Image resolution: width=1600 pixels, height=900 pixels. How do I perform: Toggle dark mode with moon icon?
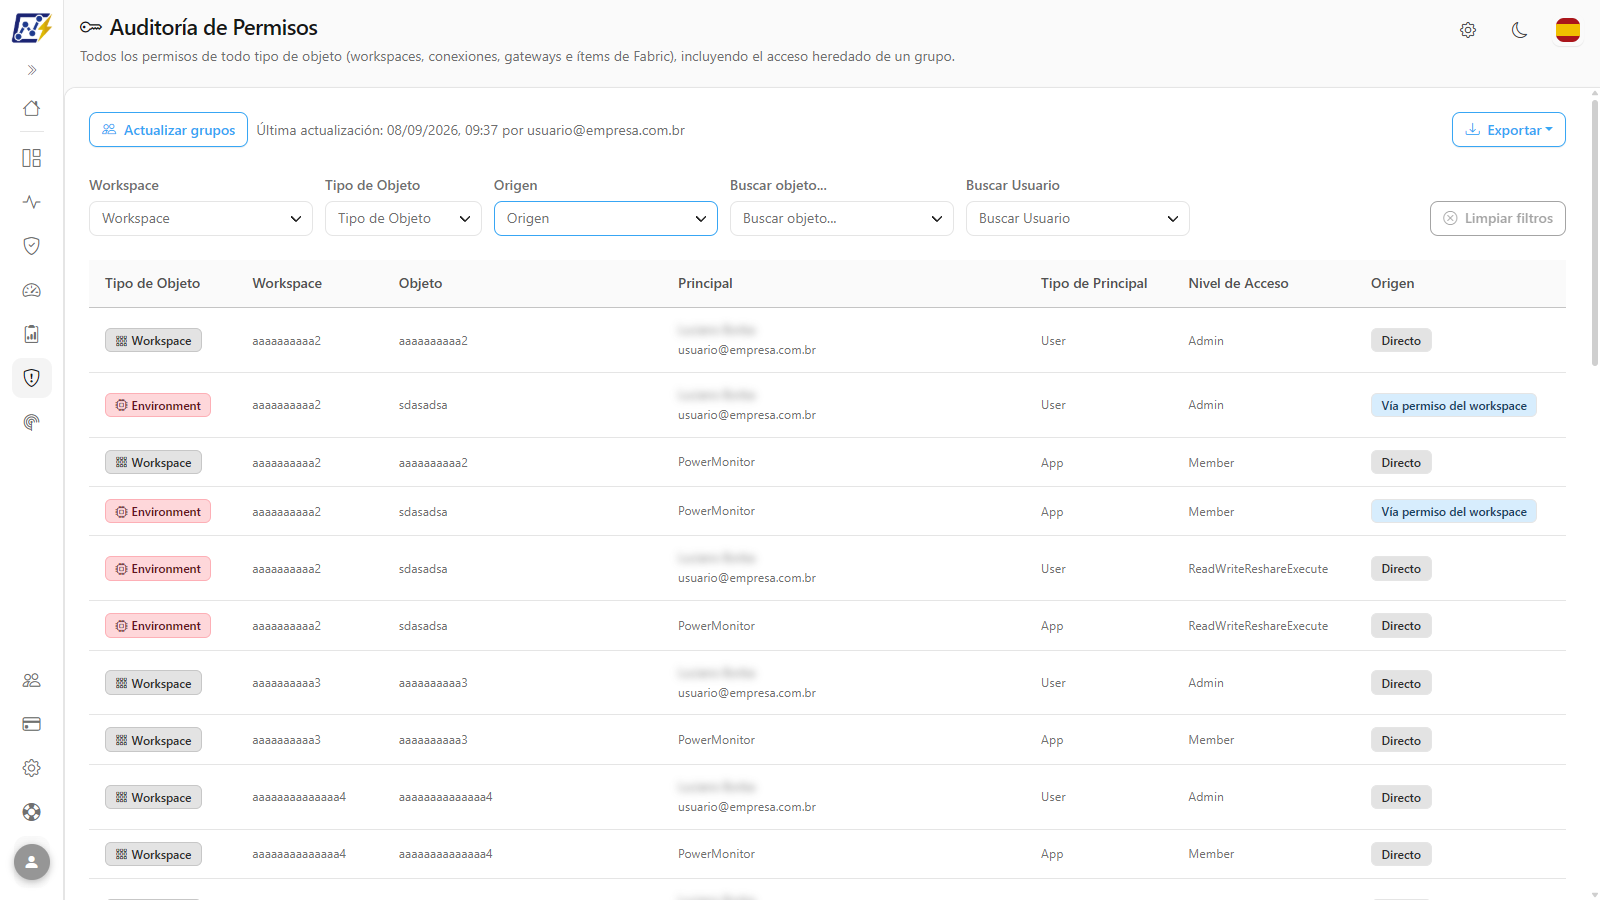click(x=1519, y=30)
